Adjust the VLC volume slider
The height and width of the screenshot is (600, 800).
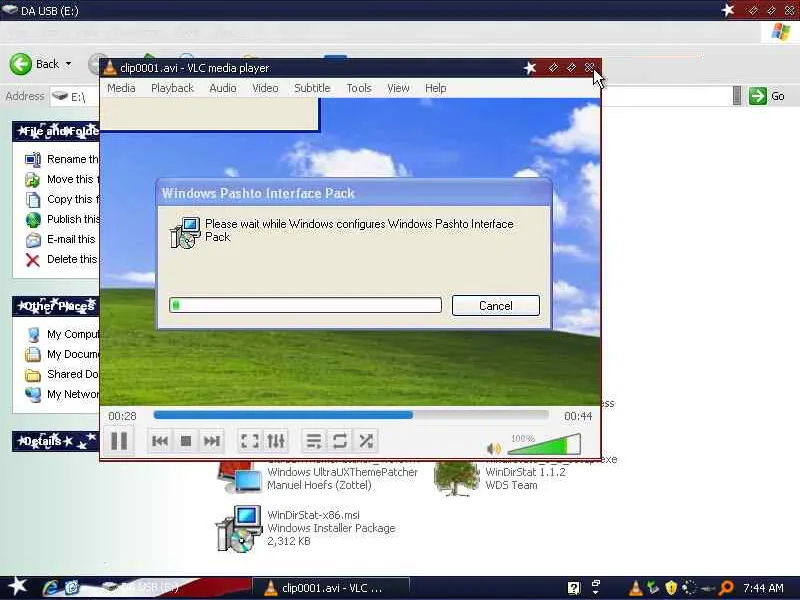click(544, 444)
